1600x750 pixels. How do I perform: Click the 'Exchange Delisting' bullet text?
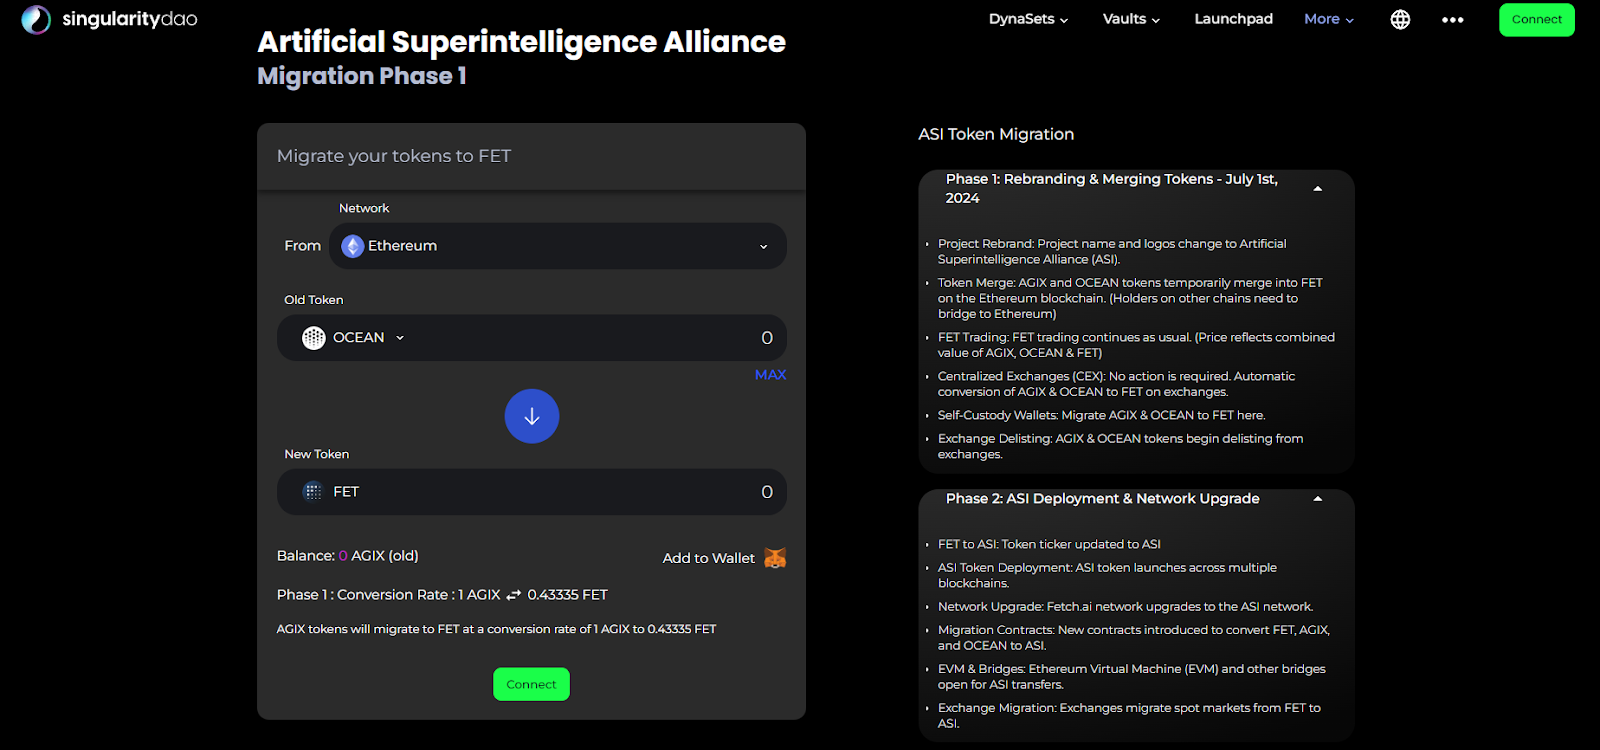point(1120,446)
